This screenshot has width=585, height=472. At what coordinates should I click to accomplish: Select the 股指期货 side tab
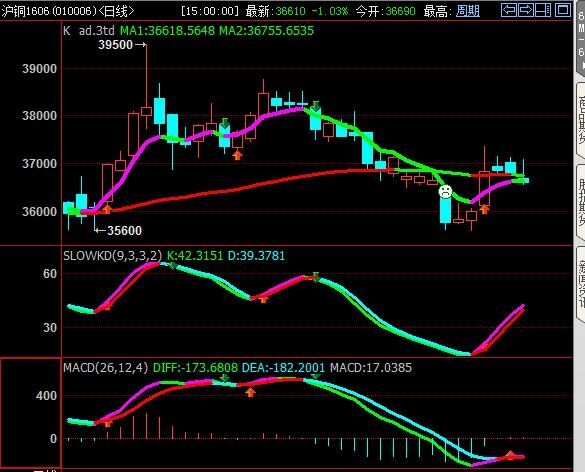pos(581,202)
